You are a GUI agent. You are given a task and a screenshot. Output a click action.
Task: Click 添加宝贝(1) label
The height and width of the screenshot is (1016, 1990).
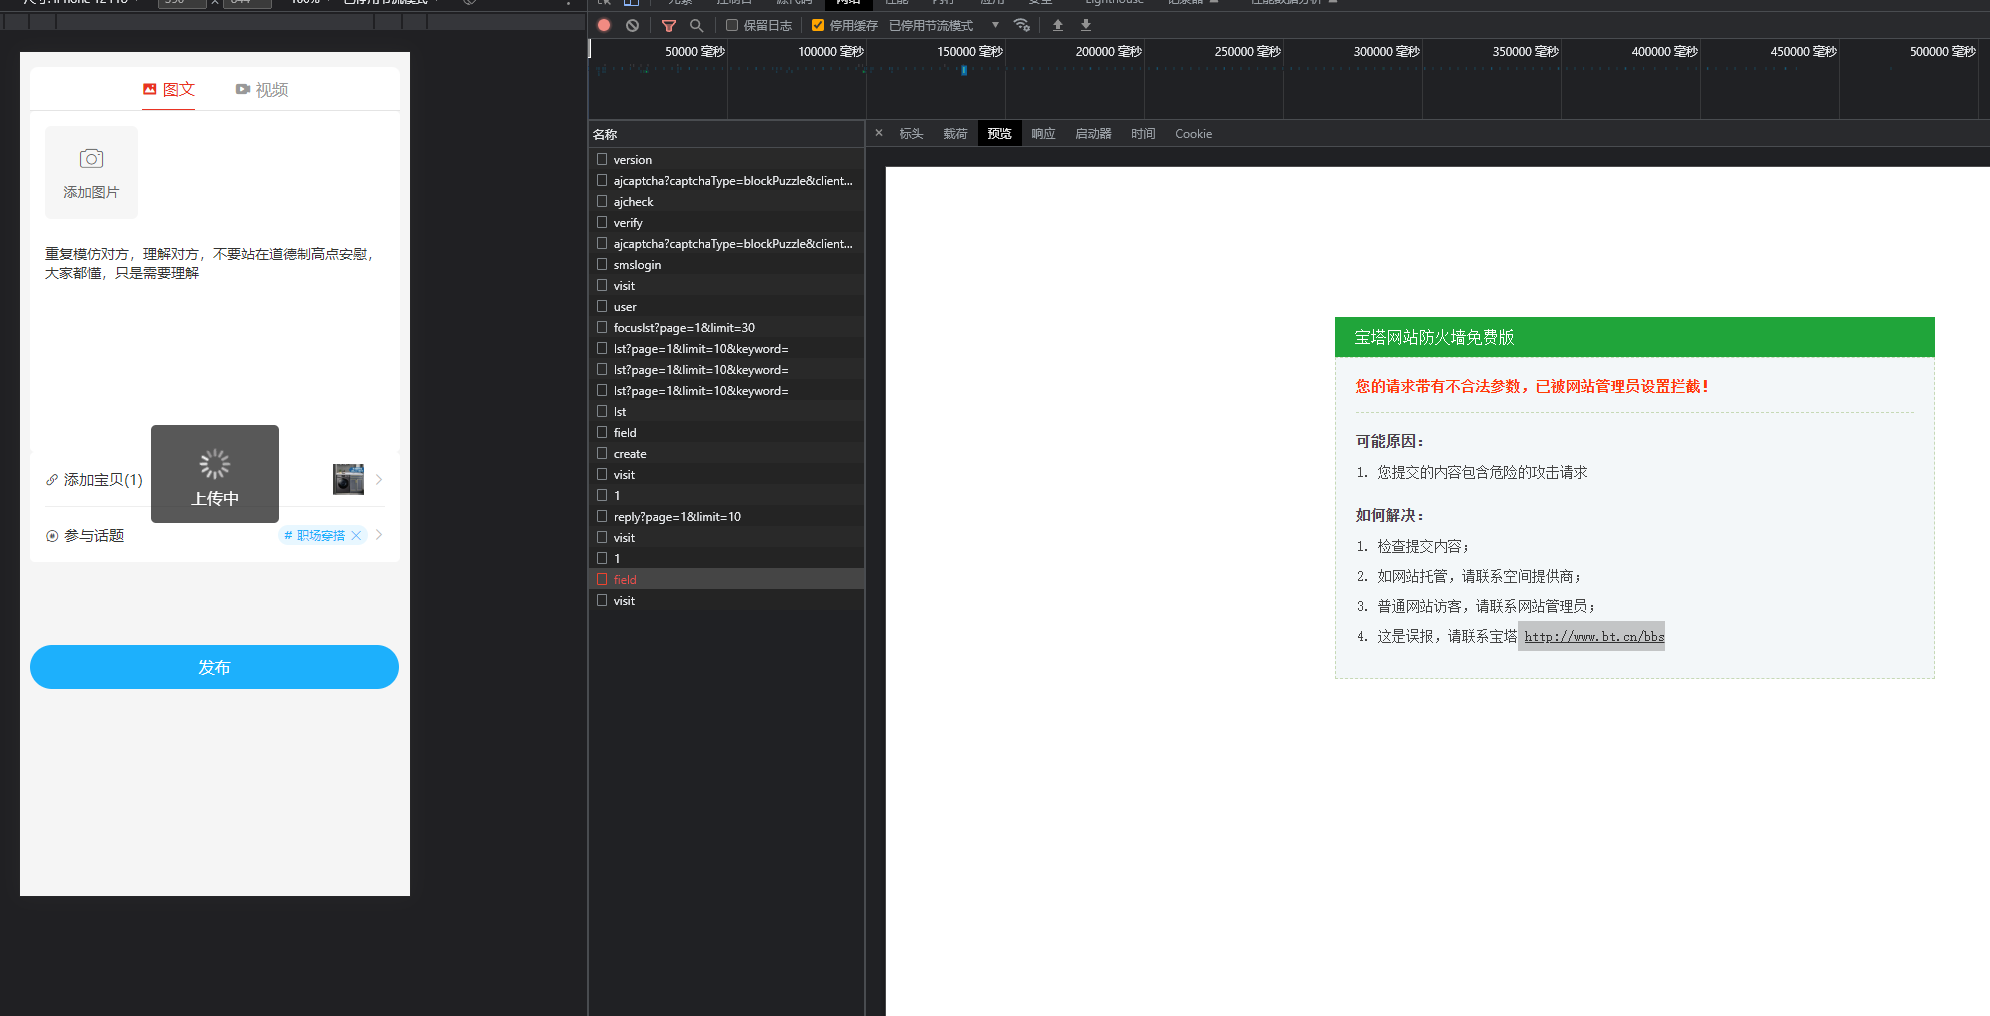[103, 480]
